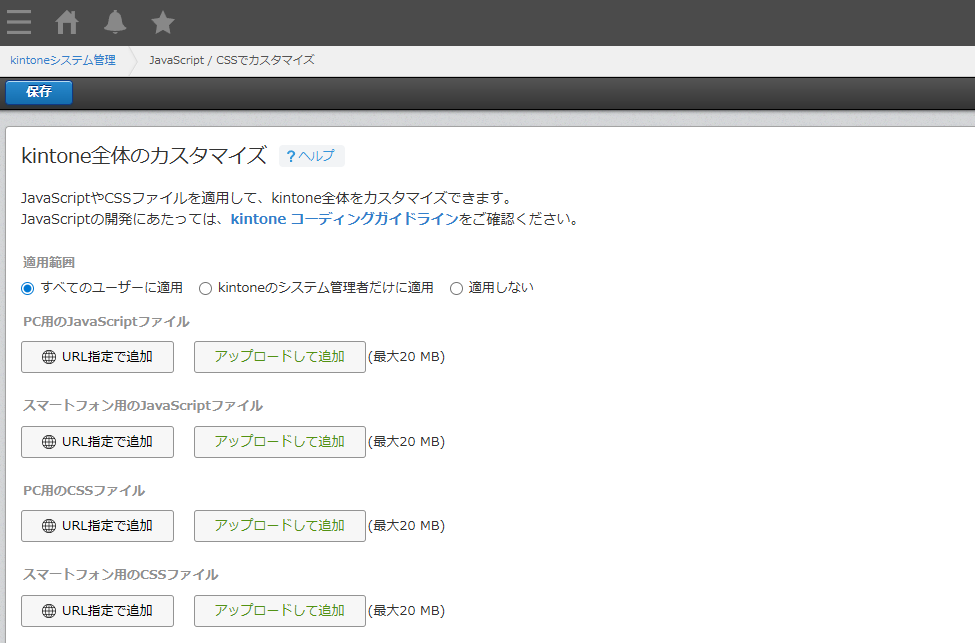Select kintoneのシステム管理者だけに適用 radio option
975x643 pixels.
pyautogui.click(x=206, y=288)
